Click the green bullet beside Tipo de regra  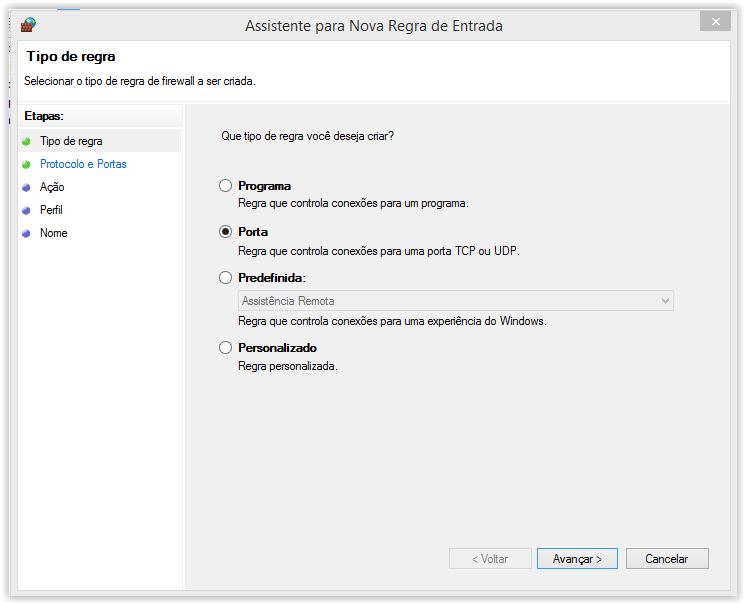click(x=26, y=142)
